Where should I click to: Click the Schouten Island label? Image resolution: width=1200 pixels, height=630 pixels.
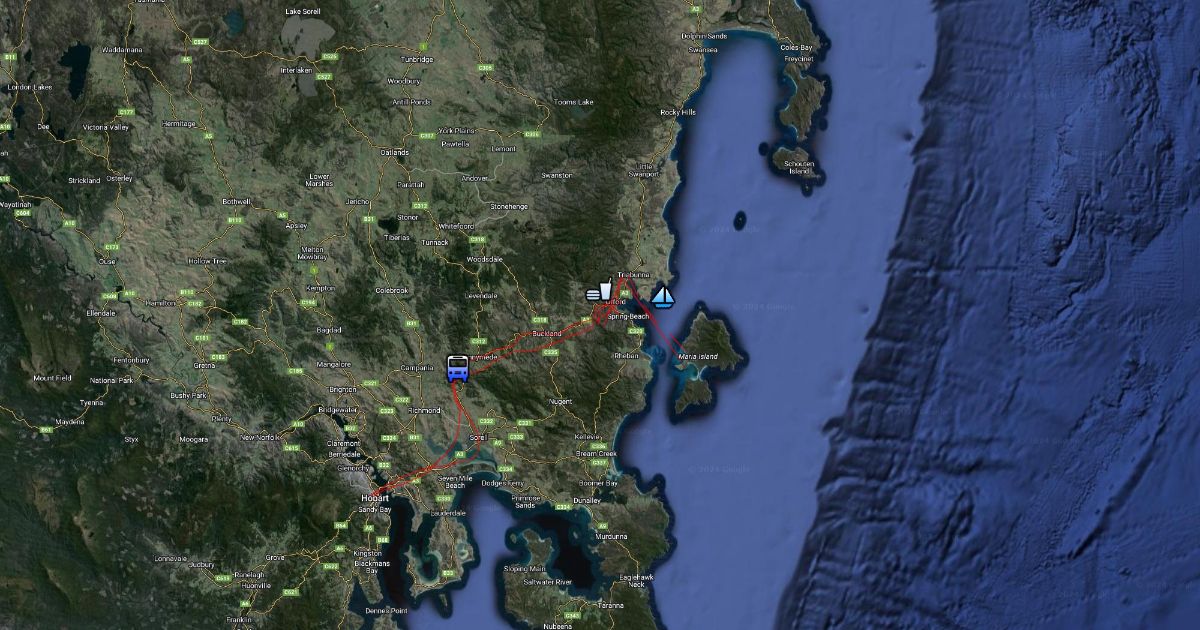click(799, 166)
